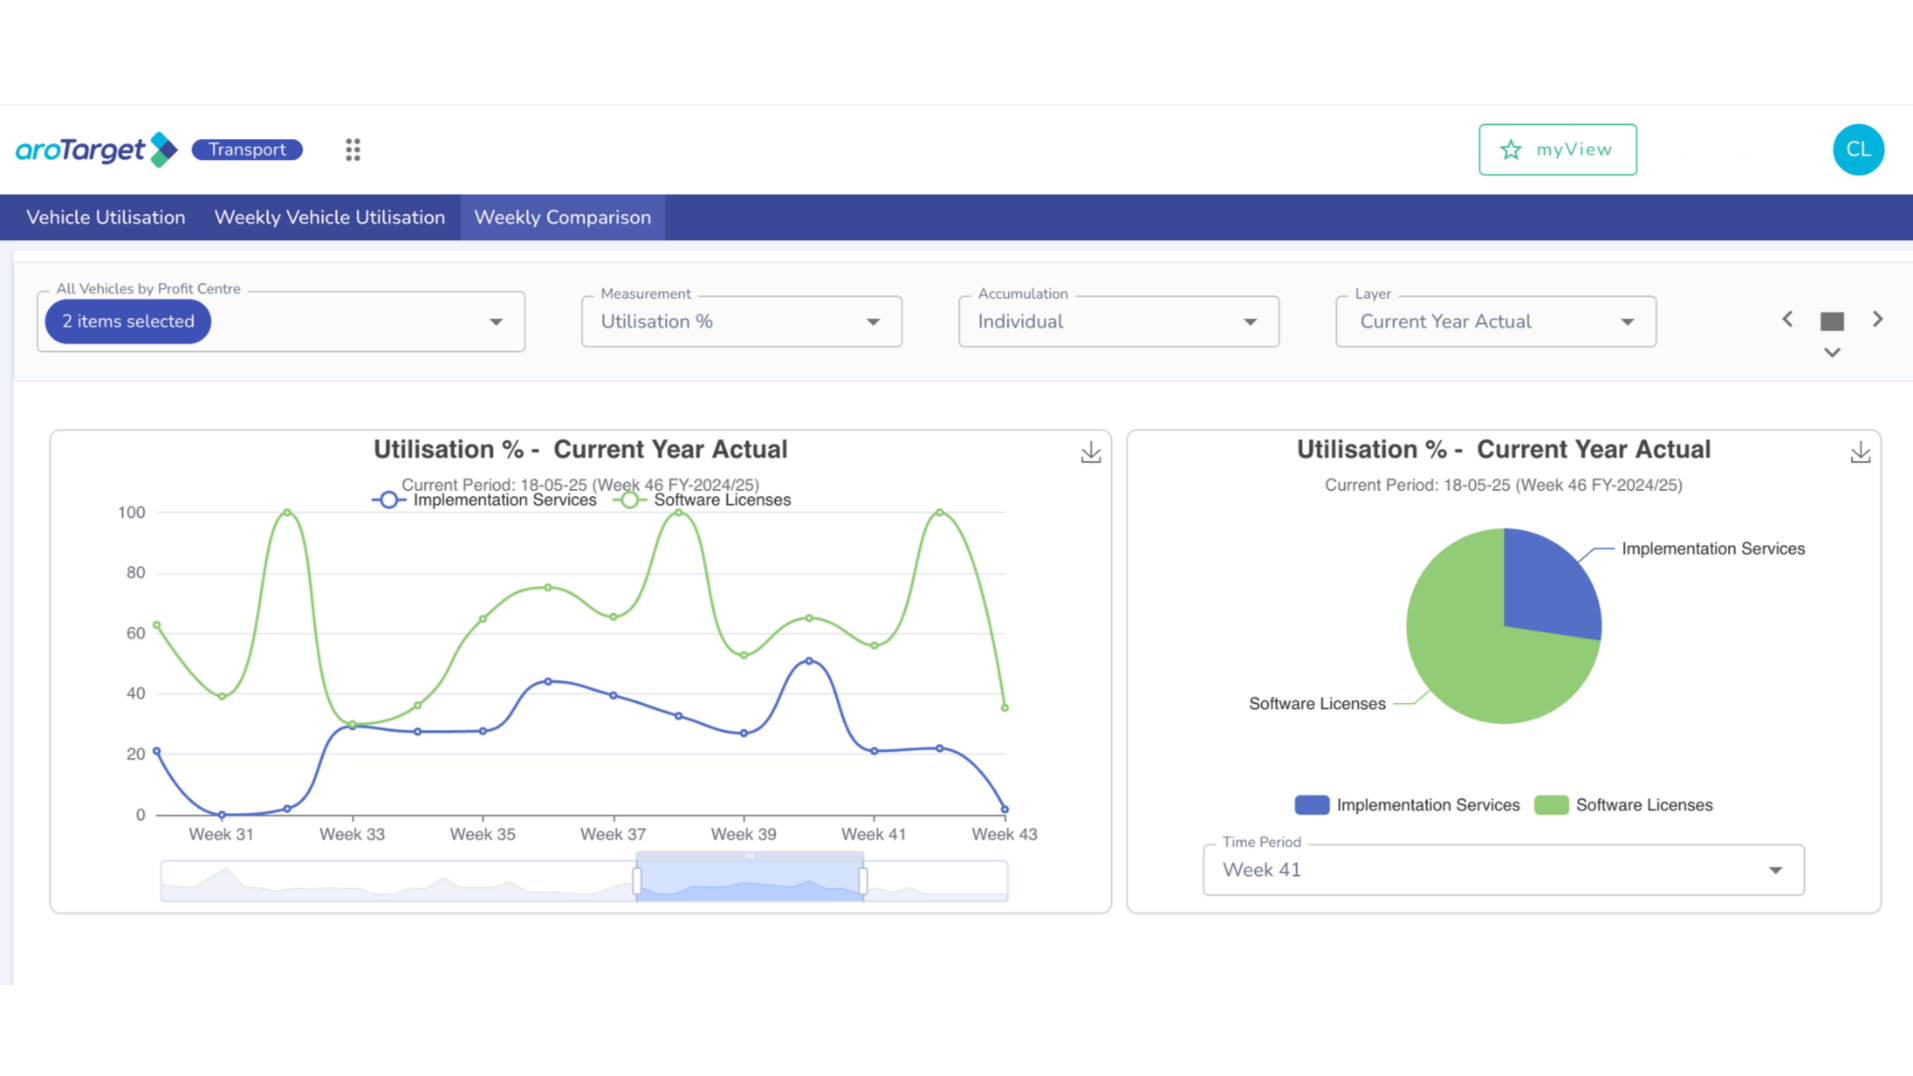Click the Implementation Services pie callout label
Screen dimensions: 1913x1076
click(x=1713, y=549)
